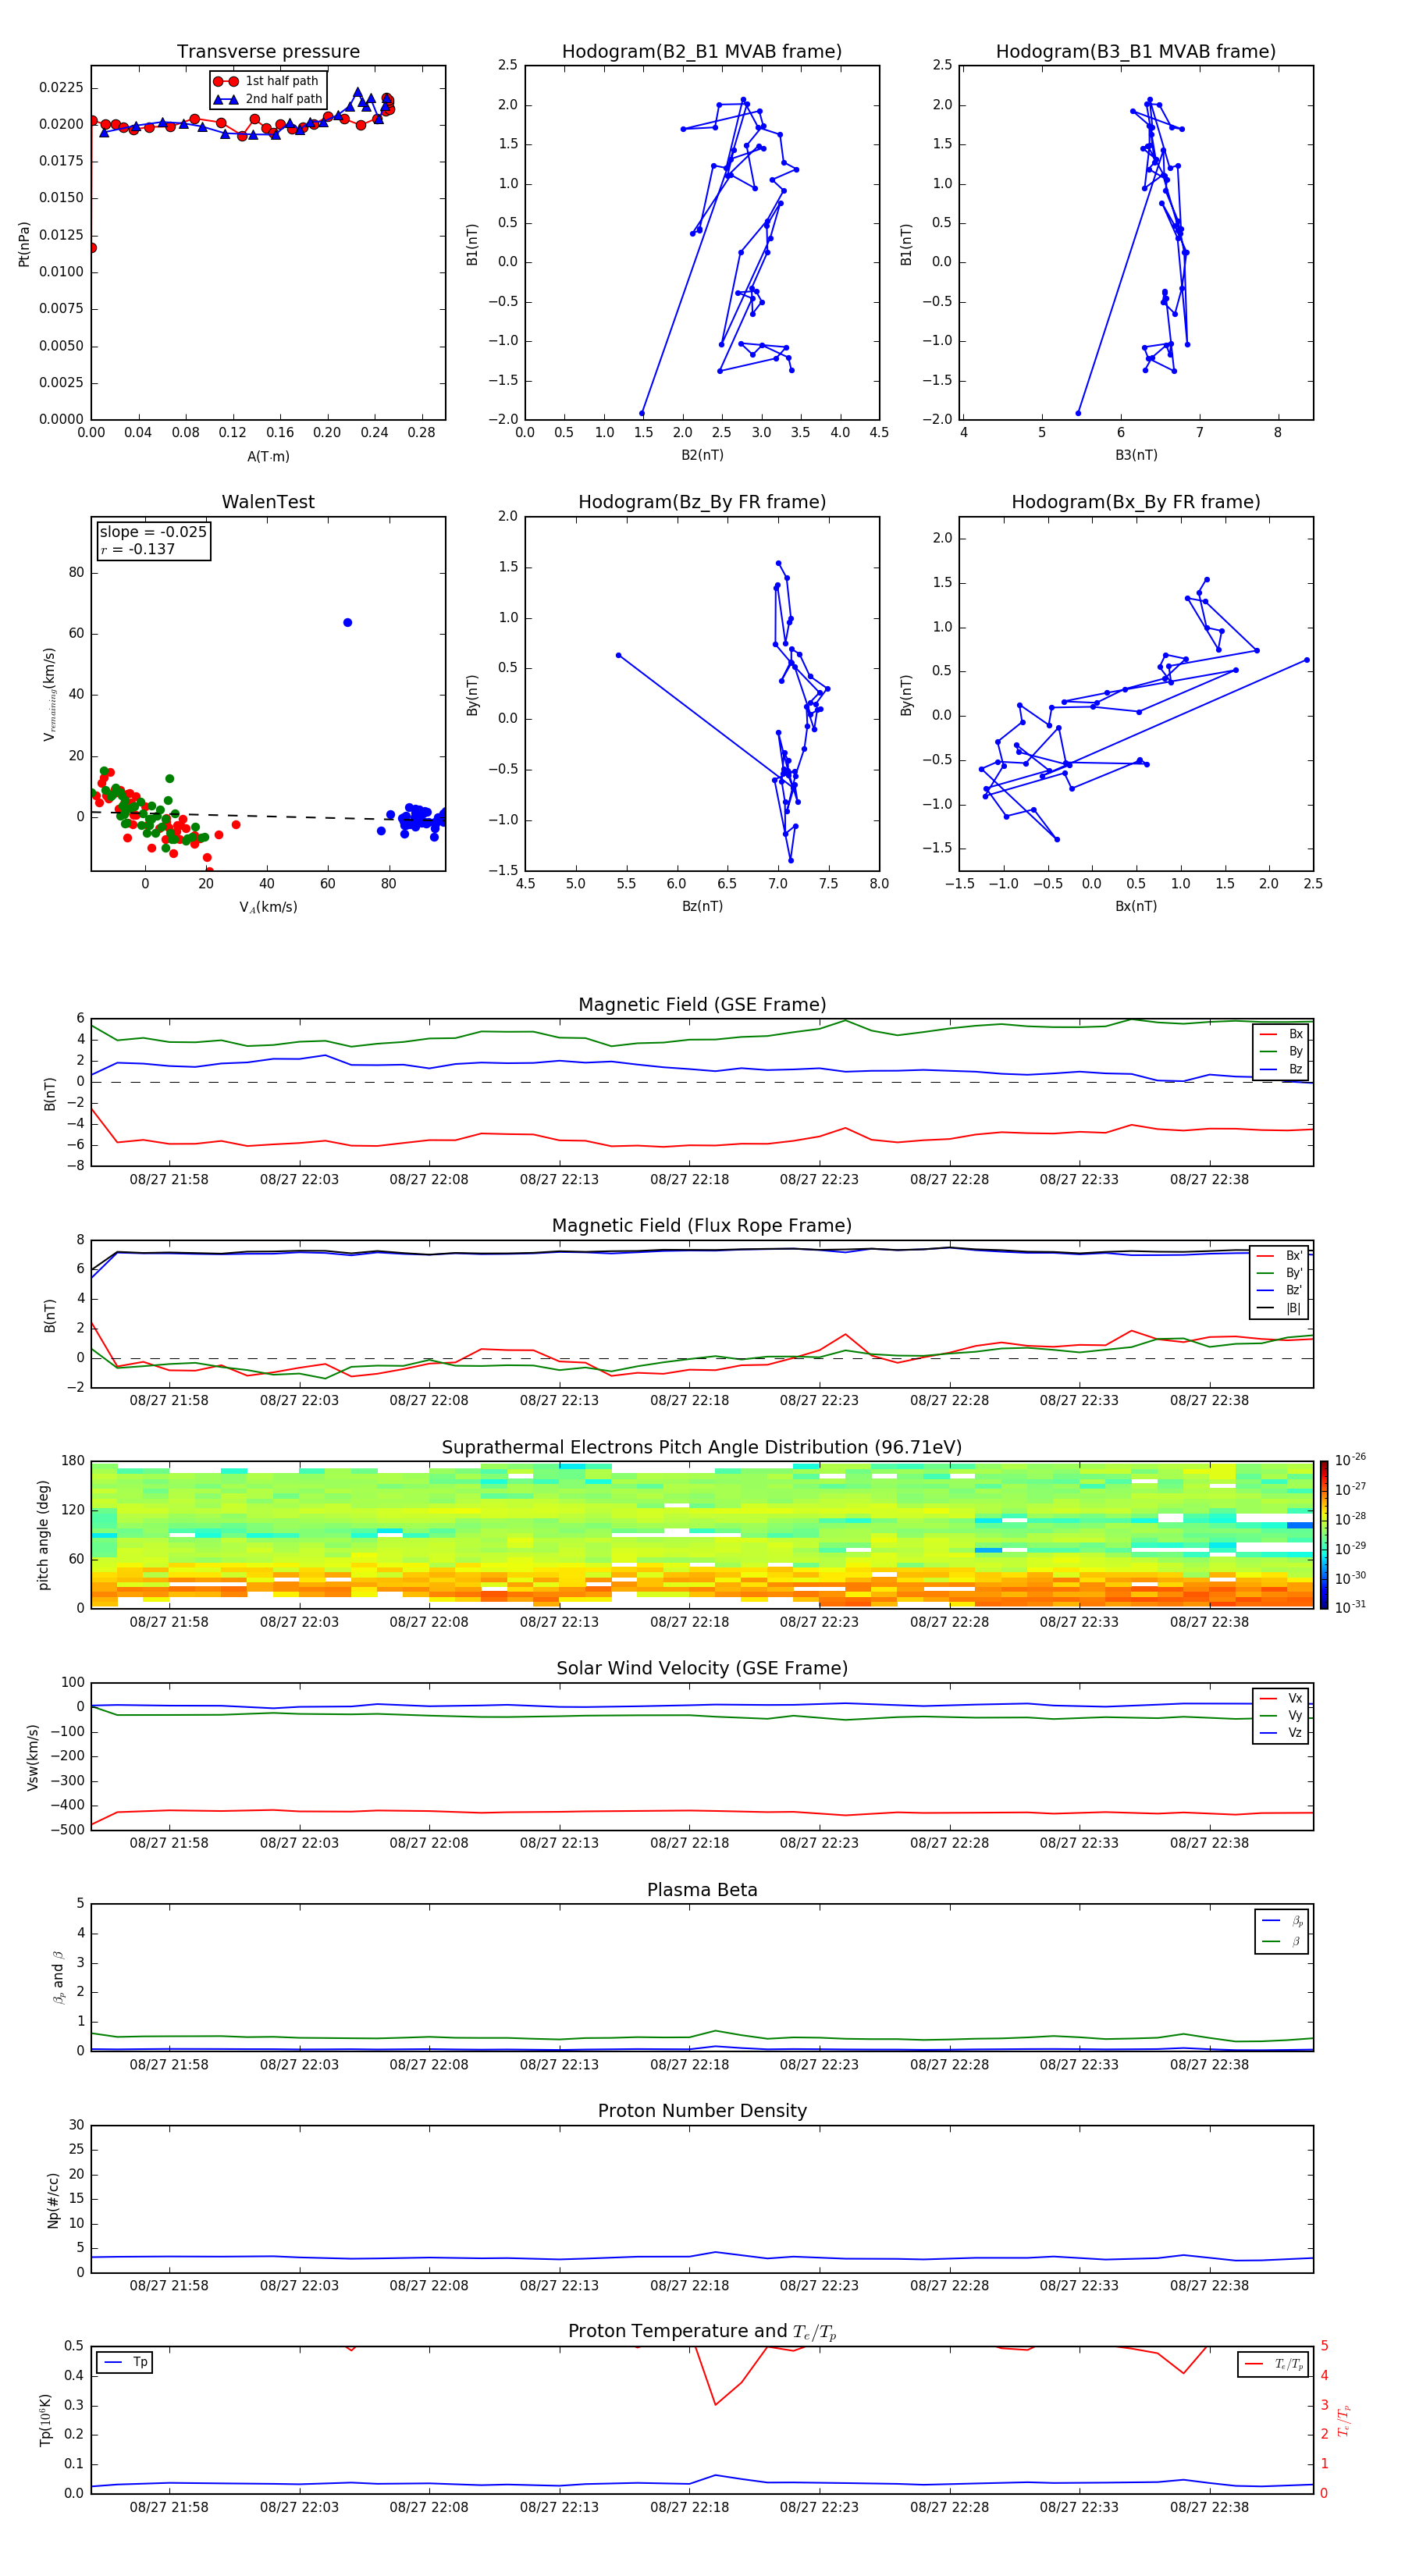The width and height of the screenshot is (1405, 2576).
Task: Click the 10^-26 colorbar tick label
Action: 1350,1460
